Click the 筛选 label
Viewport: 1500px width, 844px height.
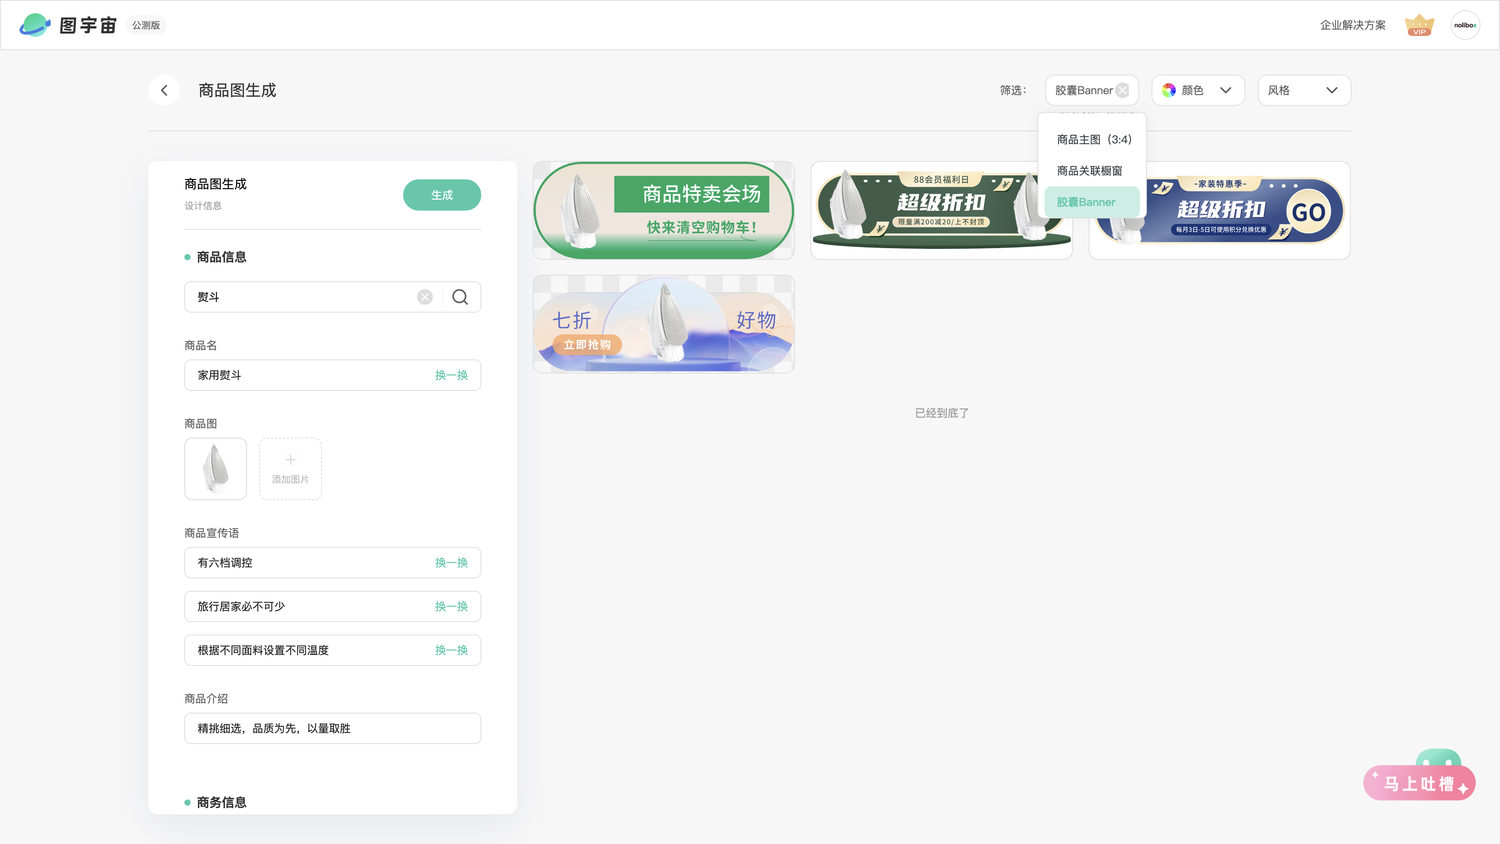(x=1013, y=90)
